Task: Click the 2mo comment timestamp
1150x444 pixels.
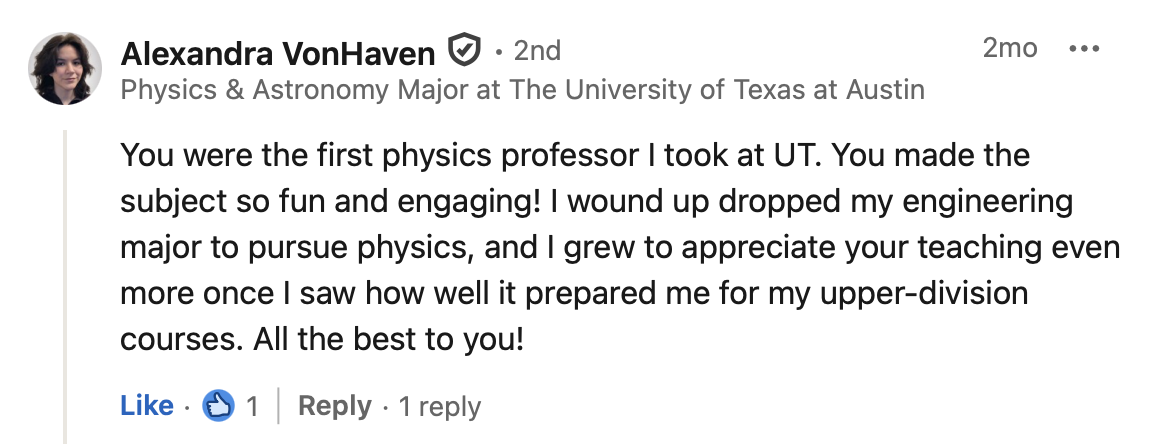Action: [1010, 48]
